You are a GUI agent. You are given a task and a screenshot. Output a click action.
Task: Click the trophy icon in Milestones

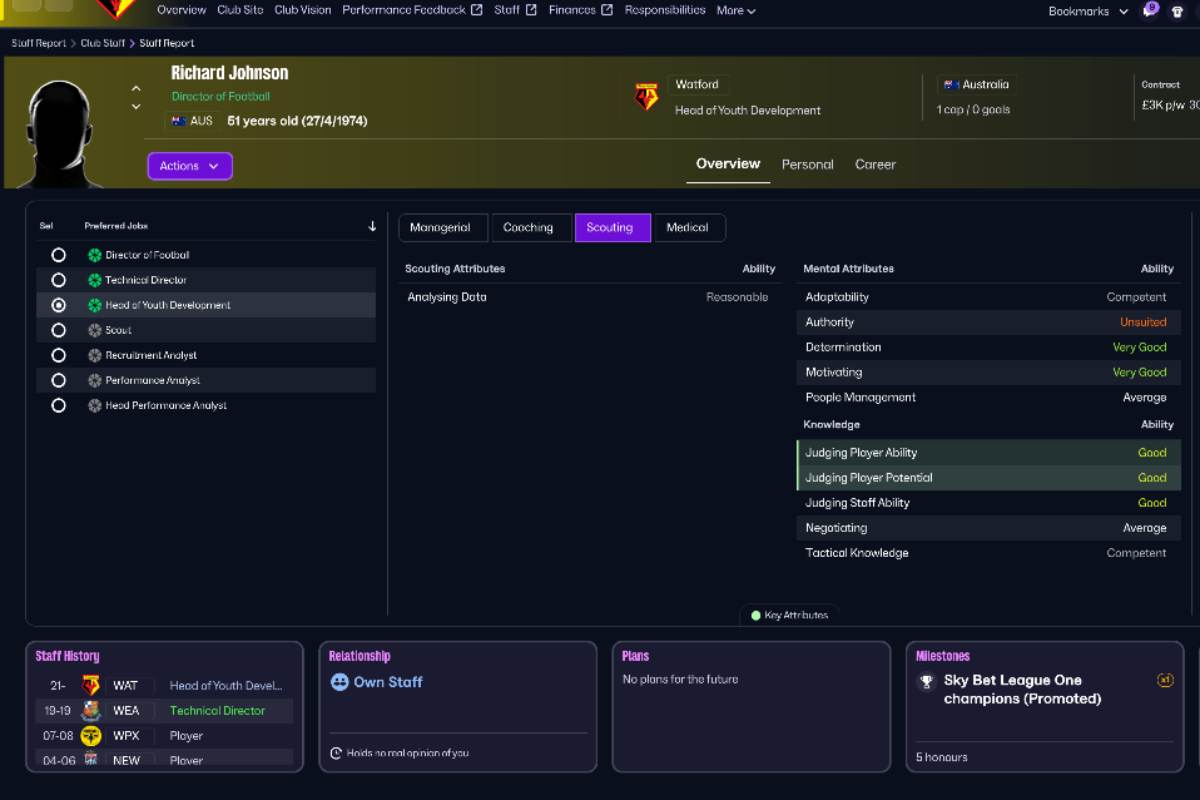point(926,682)
